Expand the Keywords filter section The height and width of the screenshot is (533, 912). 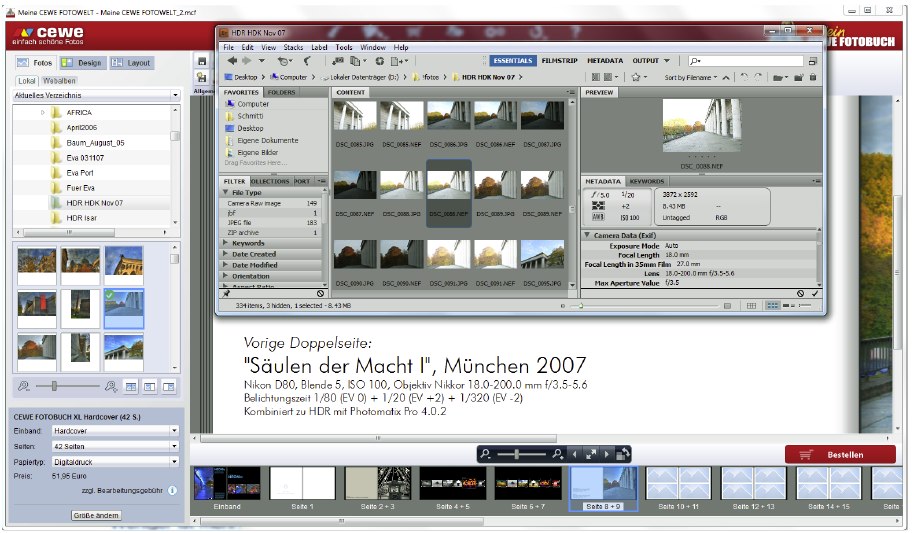(248, 243)
